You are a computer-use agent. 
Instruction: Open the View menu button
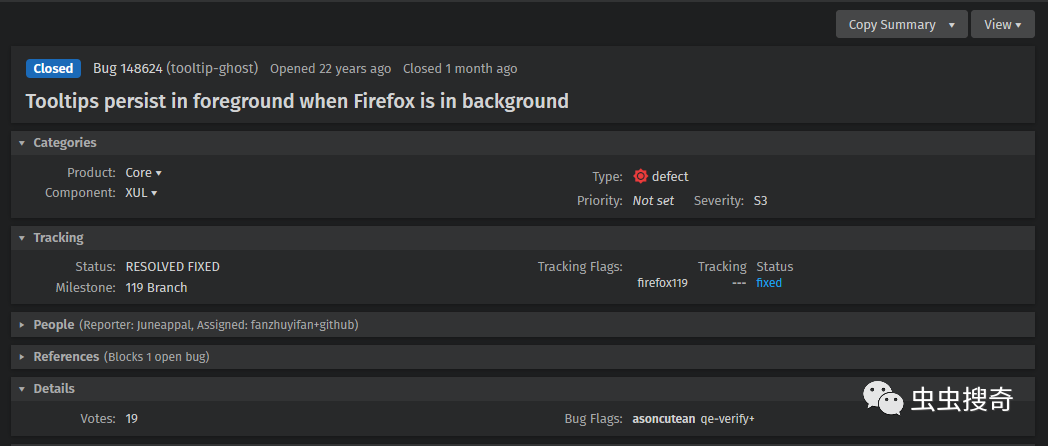click(1003, 25)
